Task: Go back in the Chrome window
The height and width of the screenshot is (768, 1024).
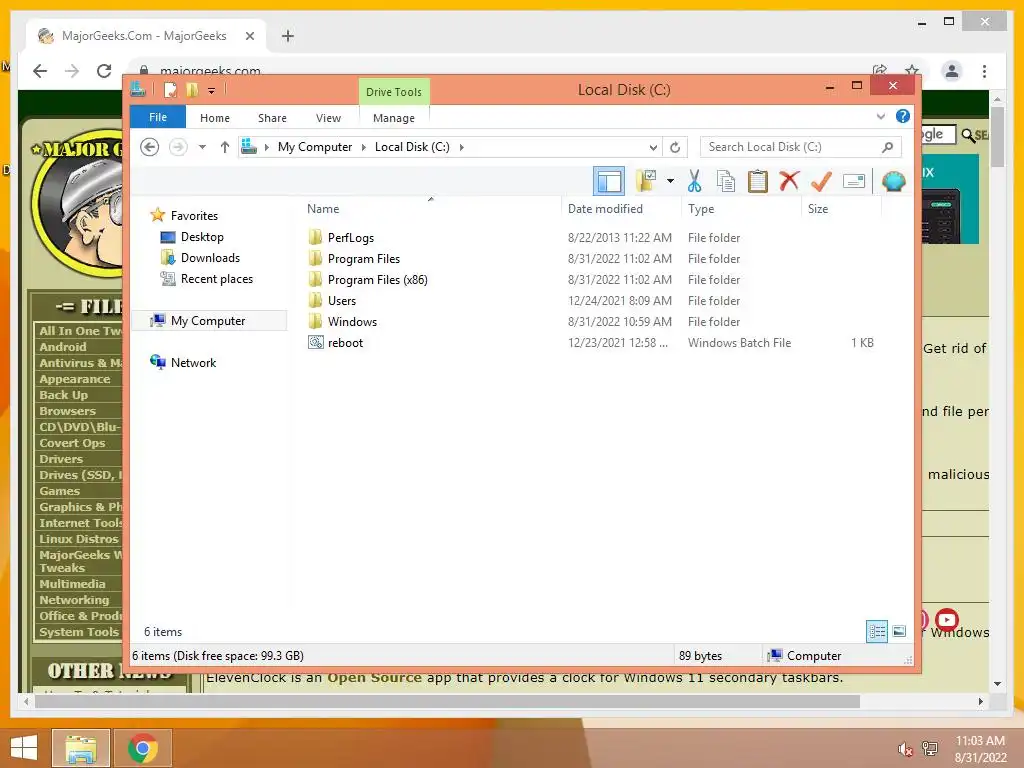Action: pyautogui.click(x=40, y=71)
